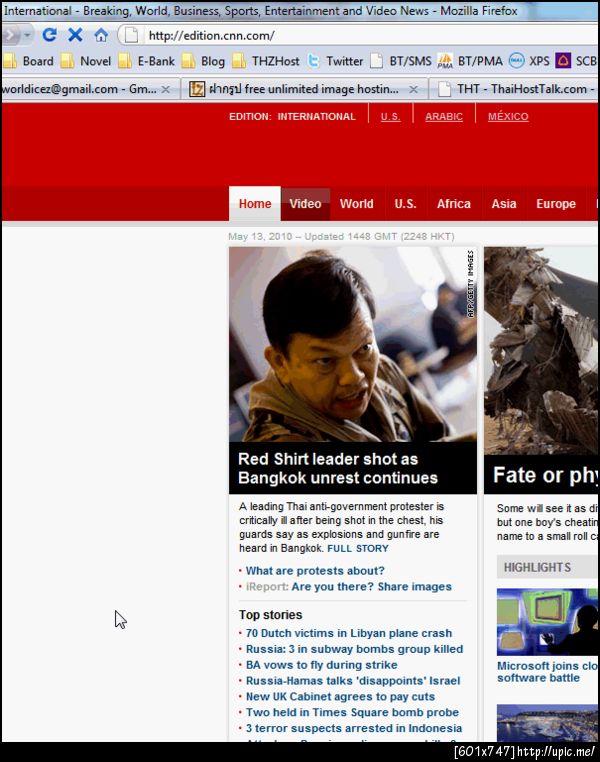Open the XPS Dell bookmark
Image resolution: width=600 pixels, height=762 pixels.
pyautogui.click(x=530, y=61)
